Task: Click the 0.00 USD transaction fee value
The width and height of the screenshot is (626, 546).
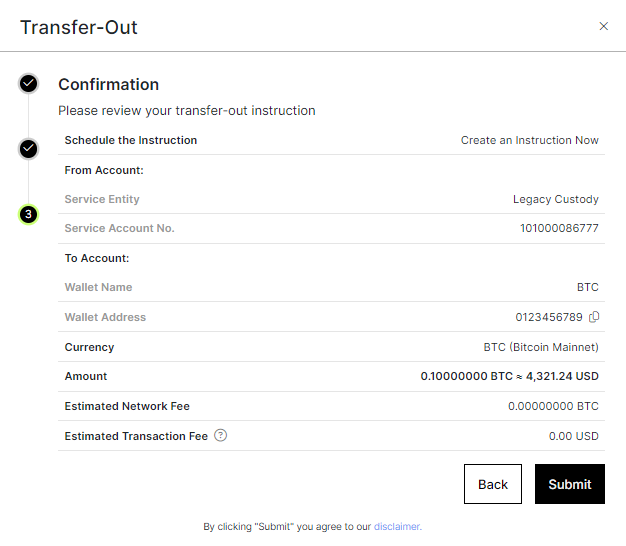Action: [x=573, y=436]
